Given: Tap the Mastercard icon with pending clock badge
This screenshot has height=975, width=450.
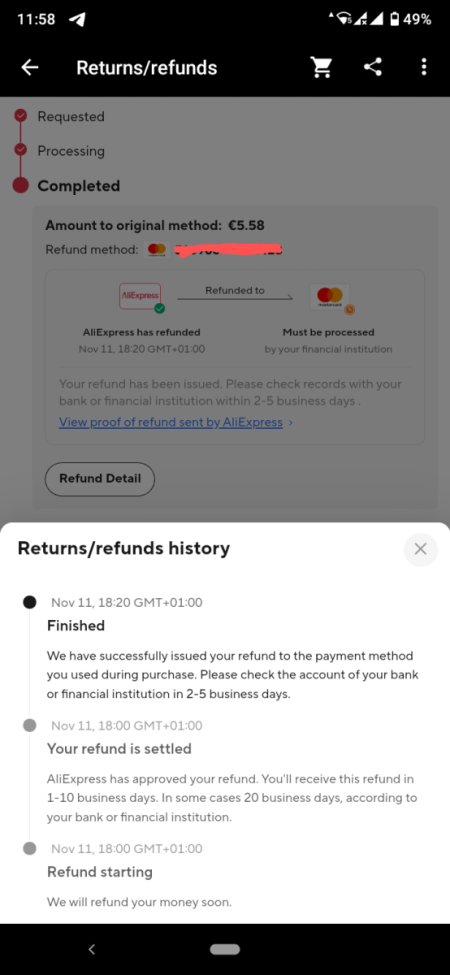Looking at the screenshot, I should click(x=331, y=296).
